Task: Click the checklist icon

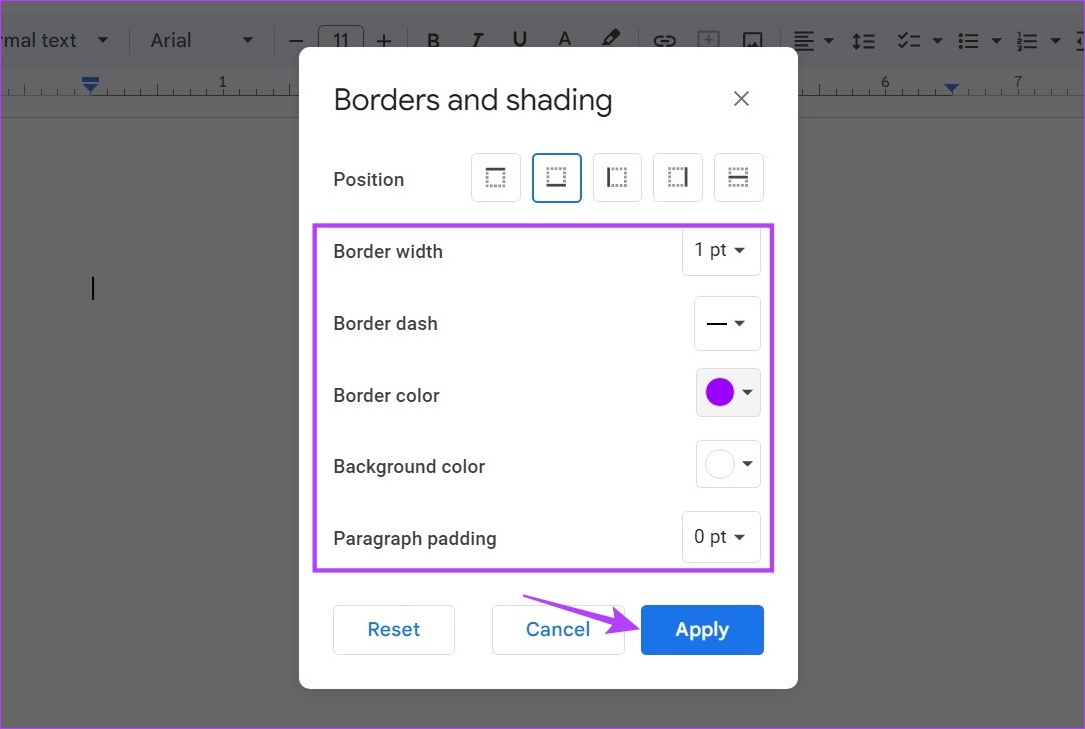Action: 909,41
